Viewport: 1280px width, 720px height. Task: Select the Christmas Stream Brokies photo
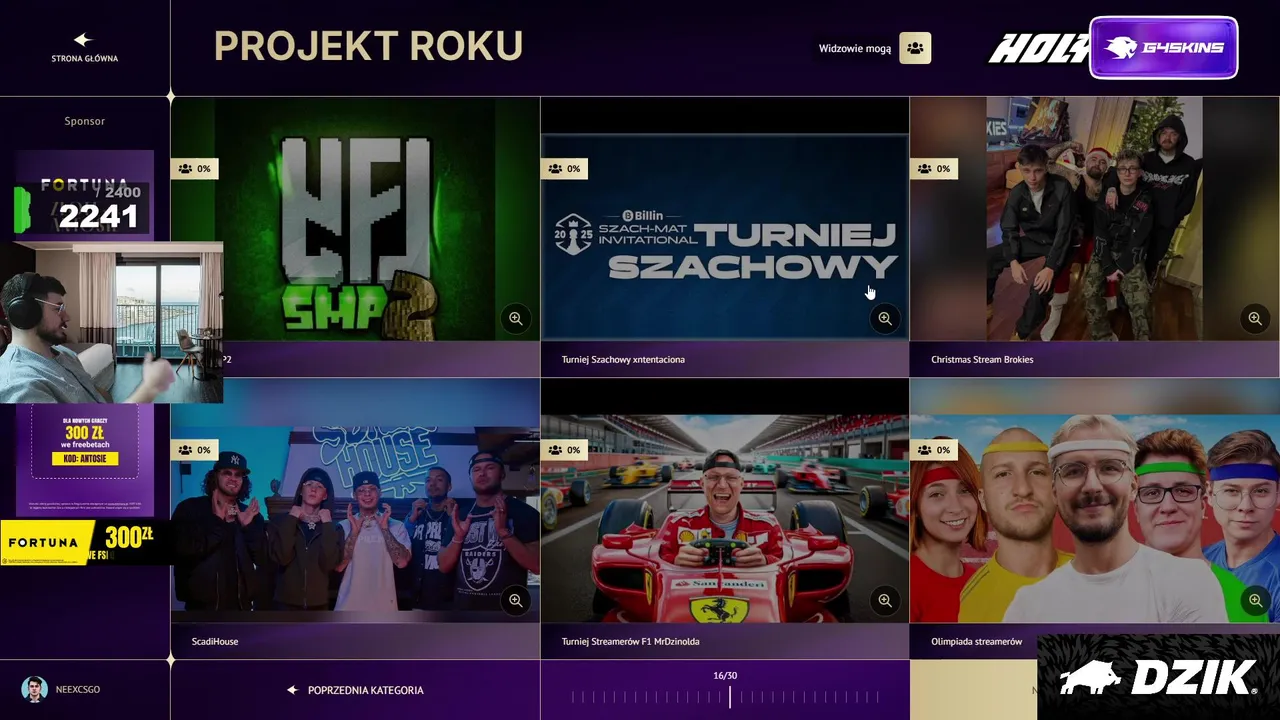[x=1095, y=219]
